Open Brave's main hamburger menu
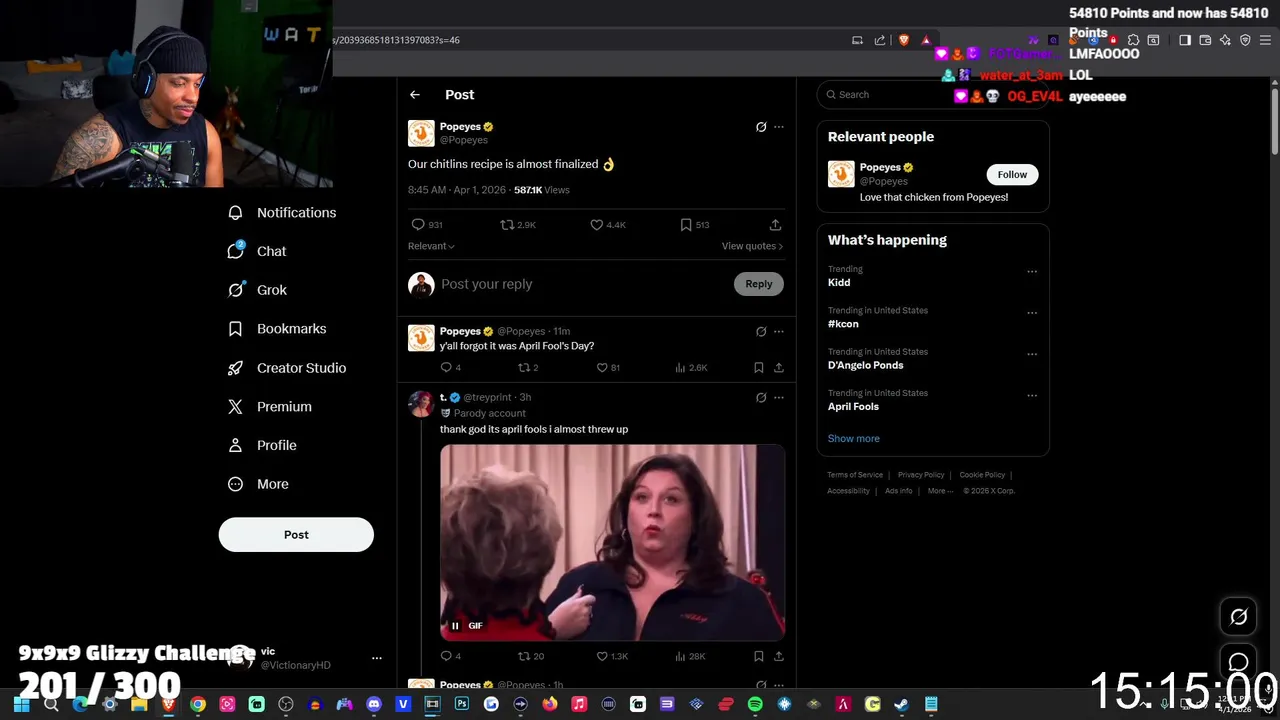 tap(1265, 40)
